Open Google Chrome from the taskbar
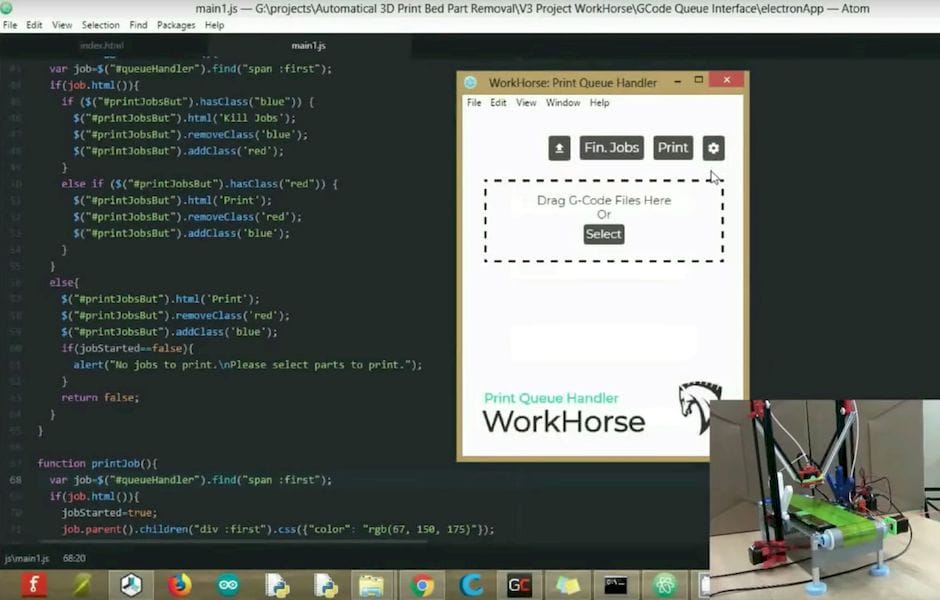Image resolution: width=940 pixels, height=600 pixels. 422,584
